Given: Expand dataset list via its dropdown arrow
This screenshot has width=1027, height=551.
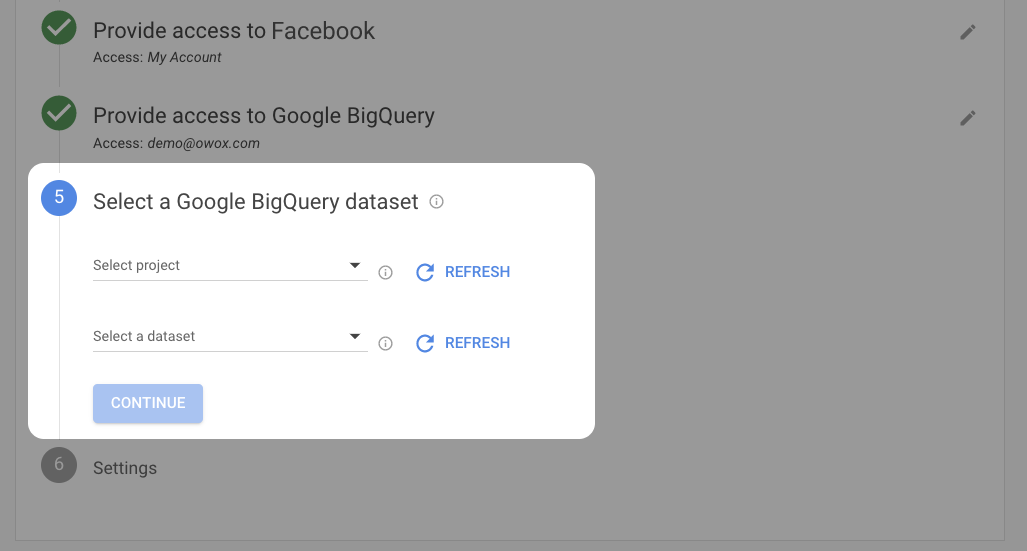Looking at the screenshot, I should [x=354, y=336].
